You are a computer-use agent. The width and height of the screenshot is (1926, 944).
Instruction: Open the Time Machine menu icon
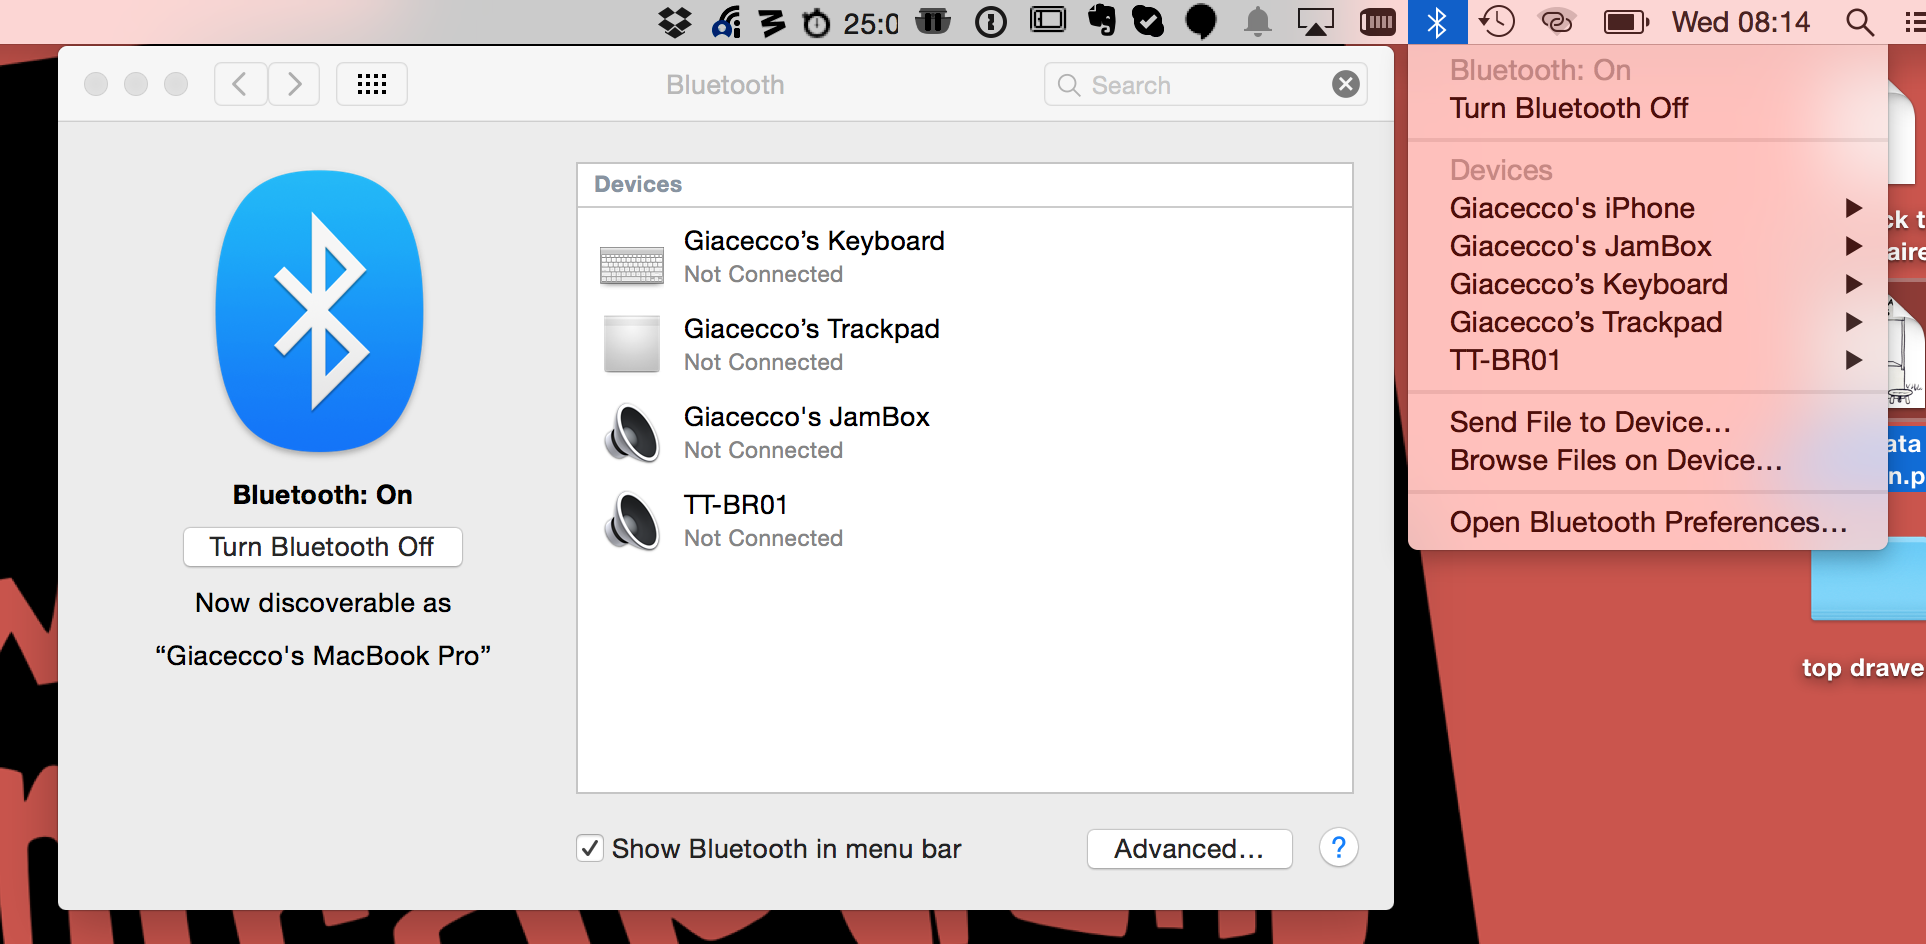tap(1497, 22)
